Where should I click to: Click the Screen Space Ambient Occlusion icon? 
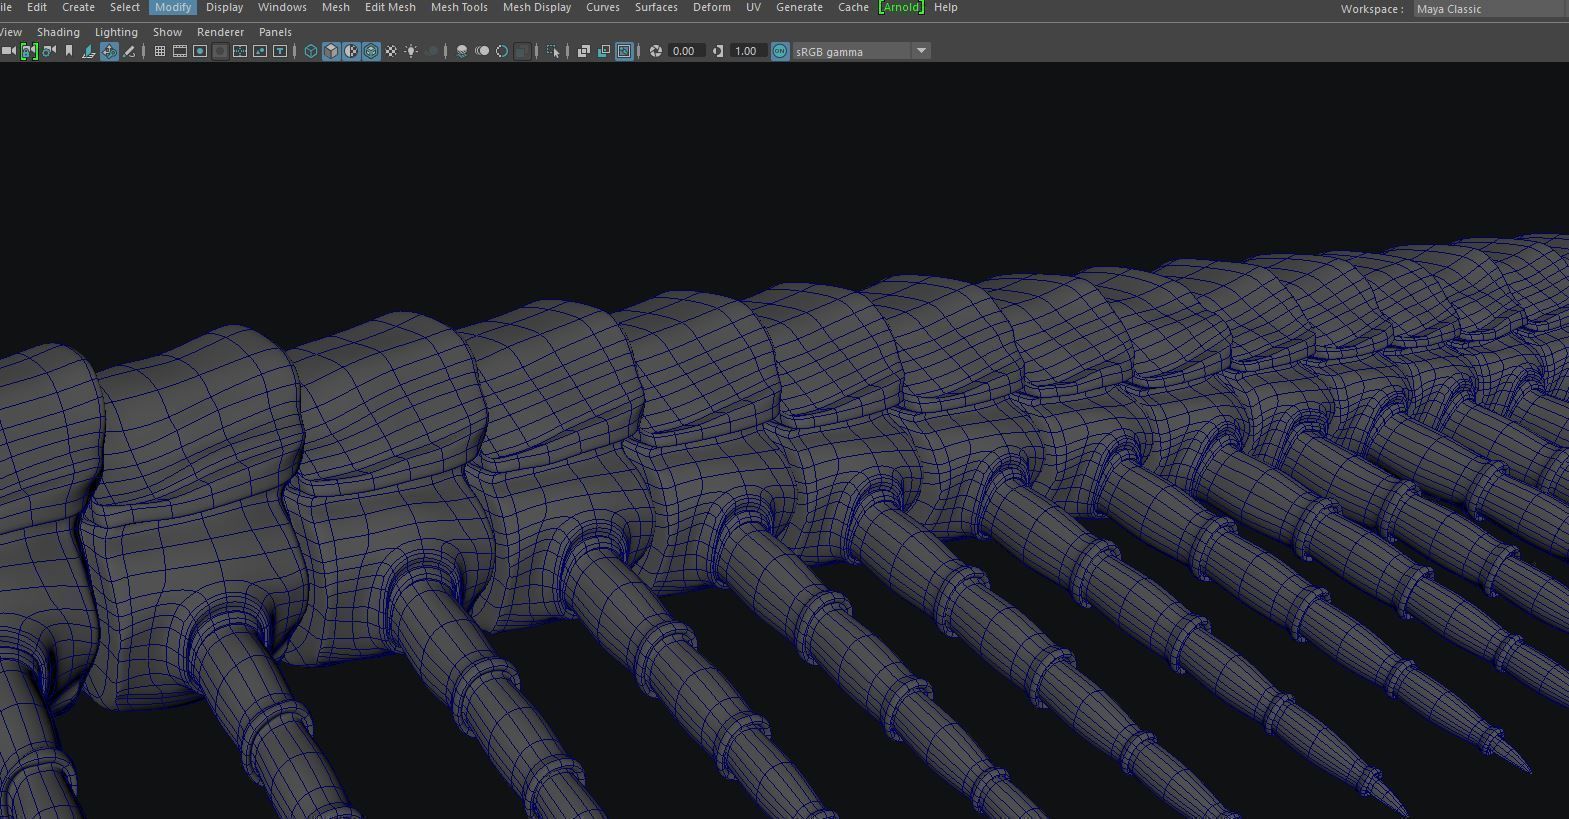(x=462, y=51)
